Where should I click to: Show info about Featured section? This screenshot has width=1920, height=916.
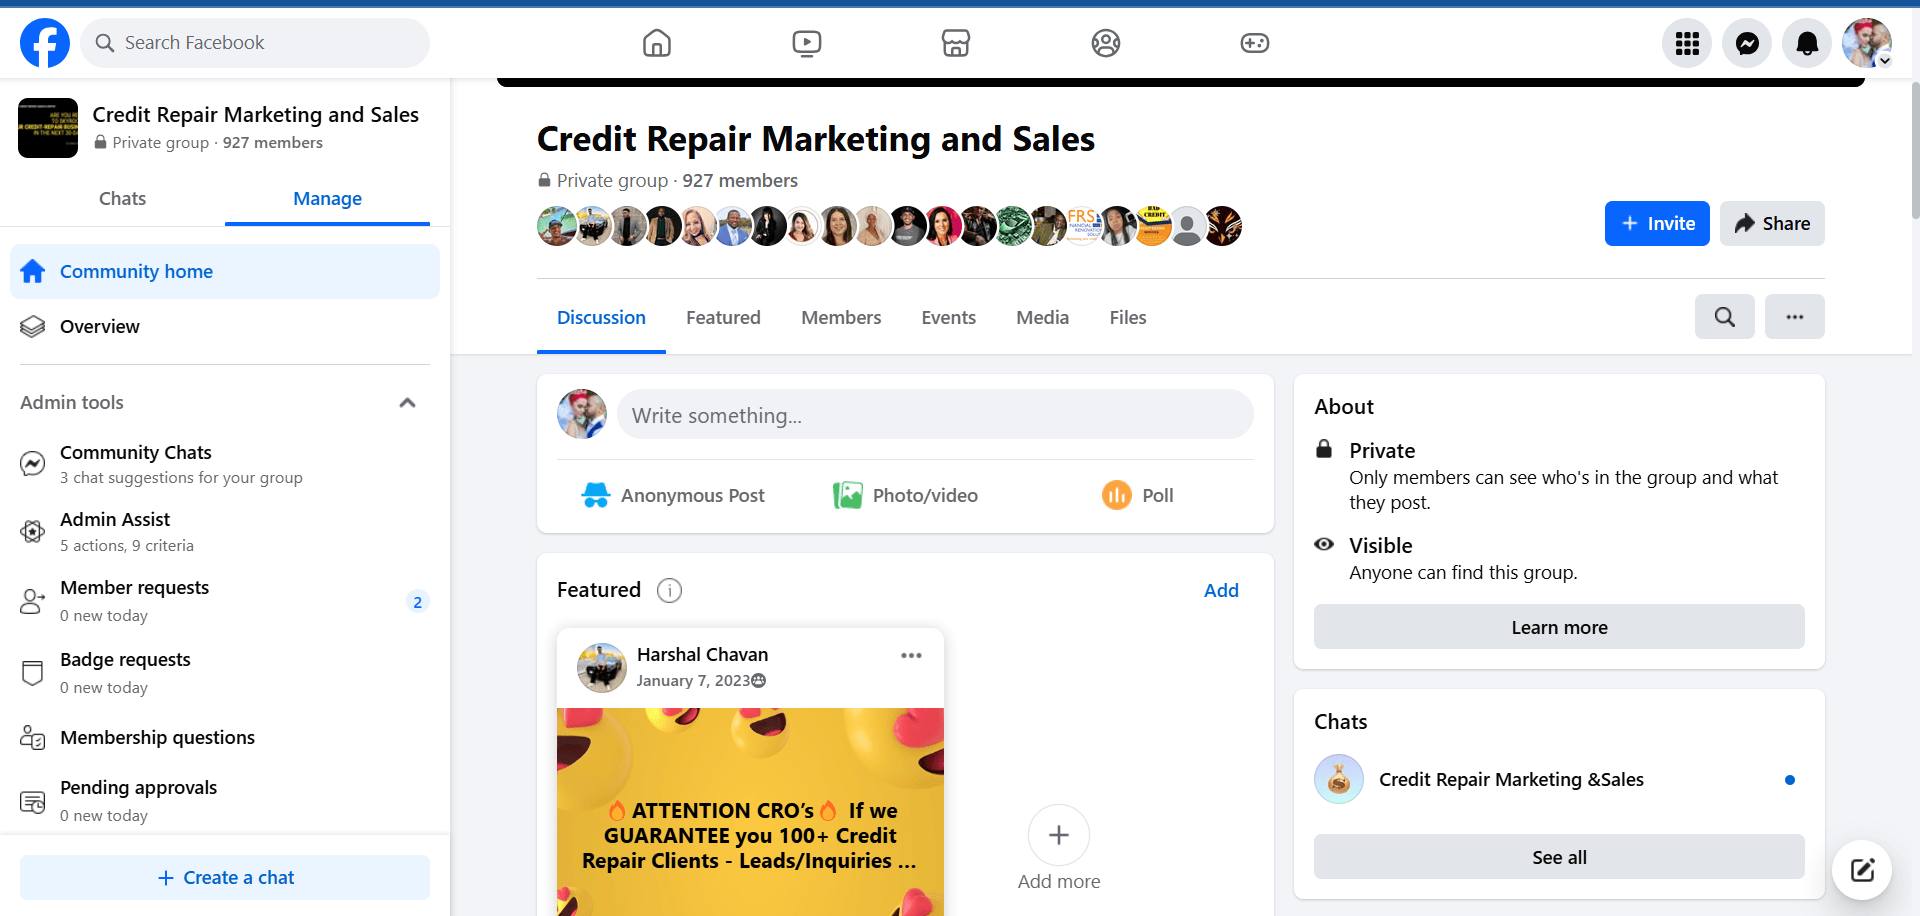click(670, 591)
